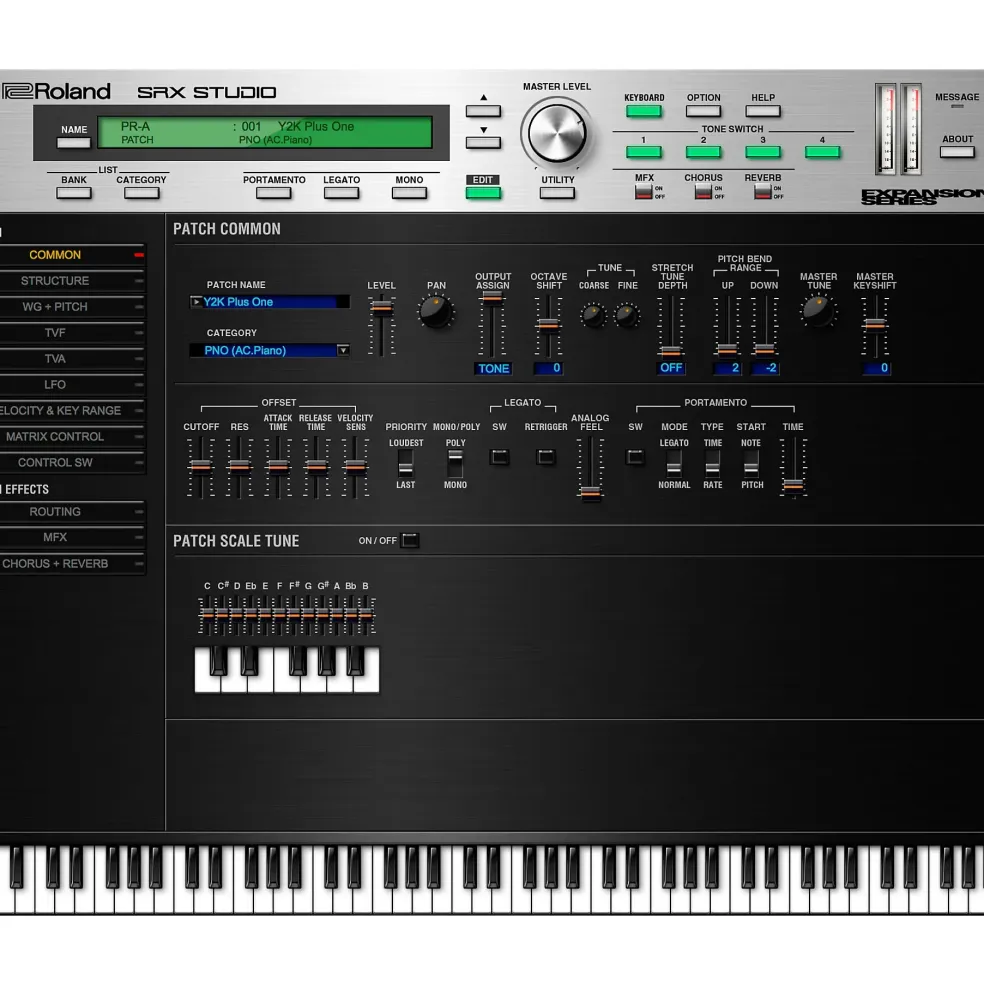Viewport: 984px width, 985px height.
Task: Click the arrow icon beside Patch Name field
Action: tap(196, 302)
